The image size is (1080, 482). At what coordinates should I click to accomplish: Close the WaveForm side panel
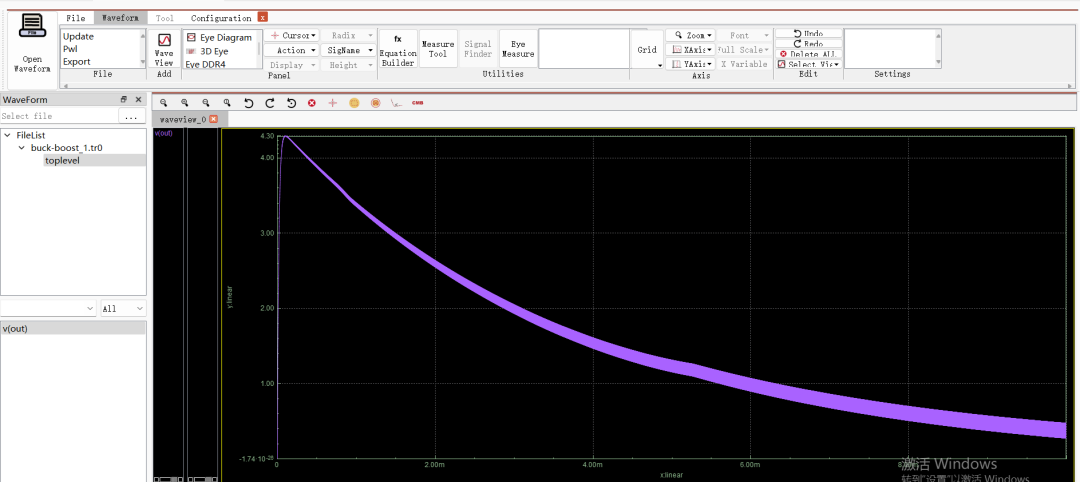pyautogui.click(x=138, y=100)
